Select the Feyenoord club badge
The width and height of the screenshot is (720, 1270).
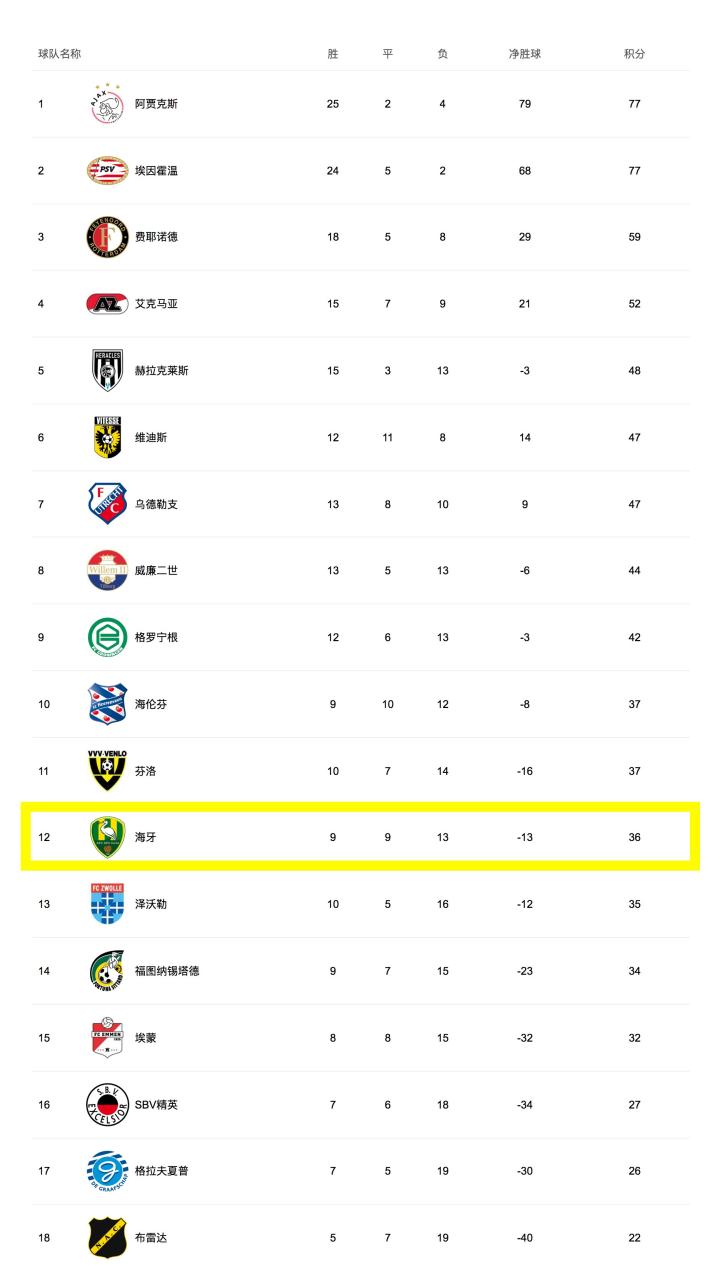coord(106,237)
